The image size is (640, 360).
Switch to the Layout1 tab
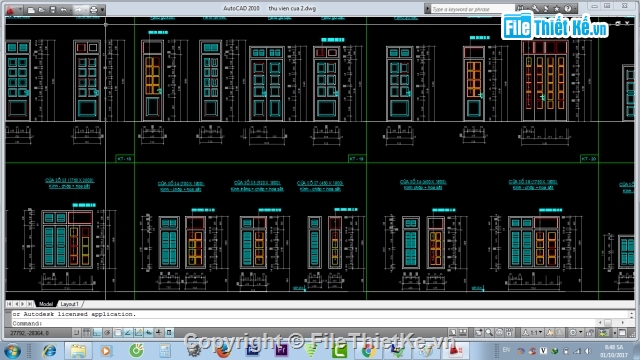pos(69,304)
